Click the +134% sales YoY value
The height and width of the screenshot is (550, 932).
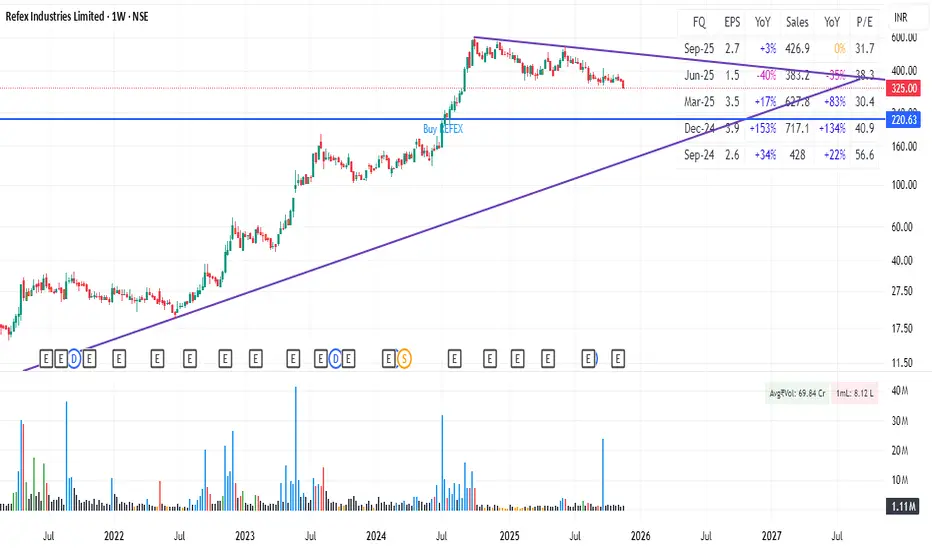tap(832, 128)
